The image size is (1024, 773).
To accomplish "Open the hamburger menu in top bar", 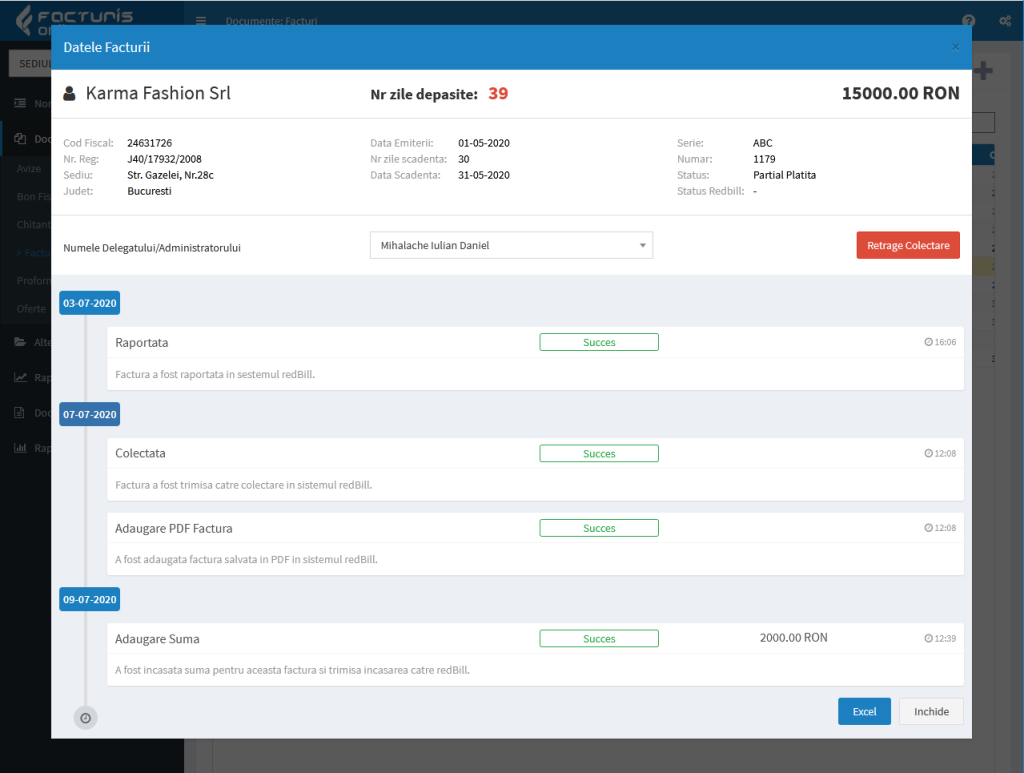I will 201,21.
